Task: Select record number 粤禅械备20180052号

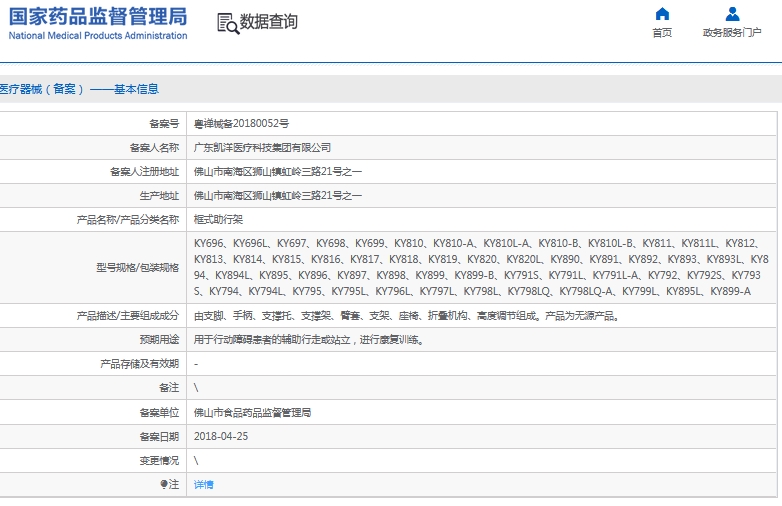Action: point(241,124)
